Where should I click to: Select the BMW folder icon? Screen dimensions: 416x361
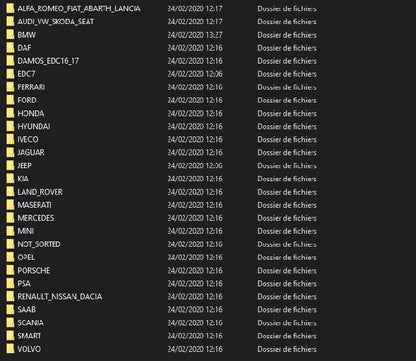(10, 35)
